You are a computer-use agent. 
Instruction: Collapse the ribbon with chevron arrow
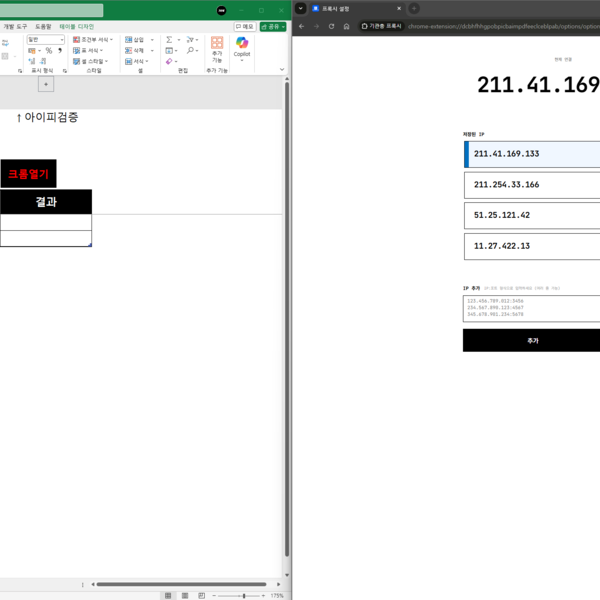pos(282,70)
